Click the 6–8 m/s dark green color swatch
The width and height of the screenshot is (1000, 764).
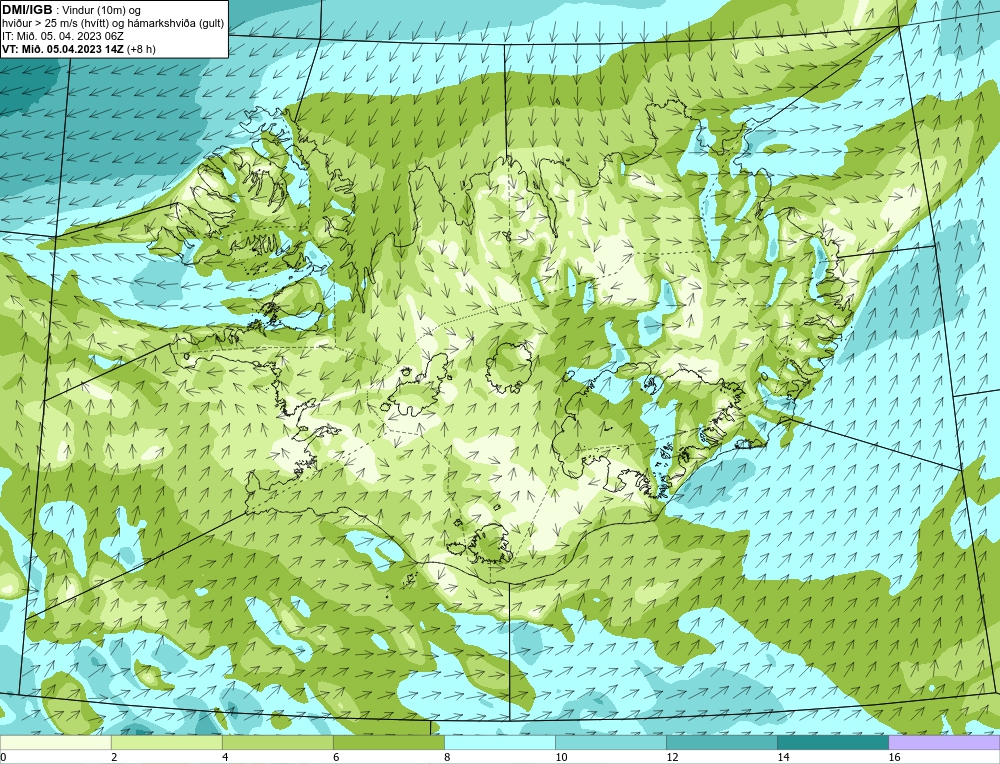388,743
